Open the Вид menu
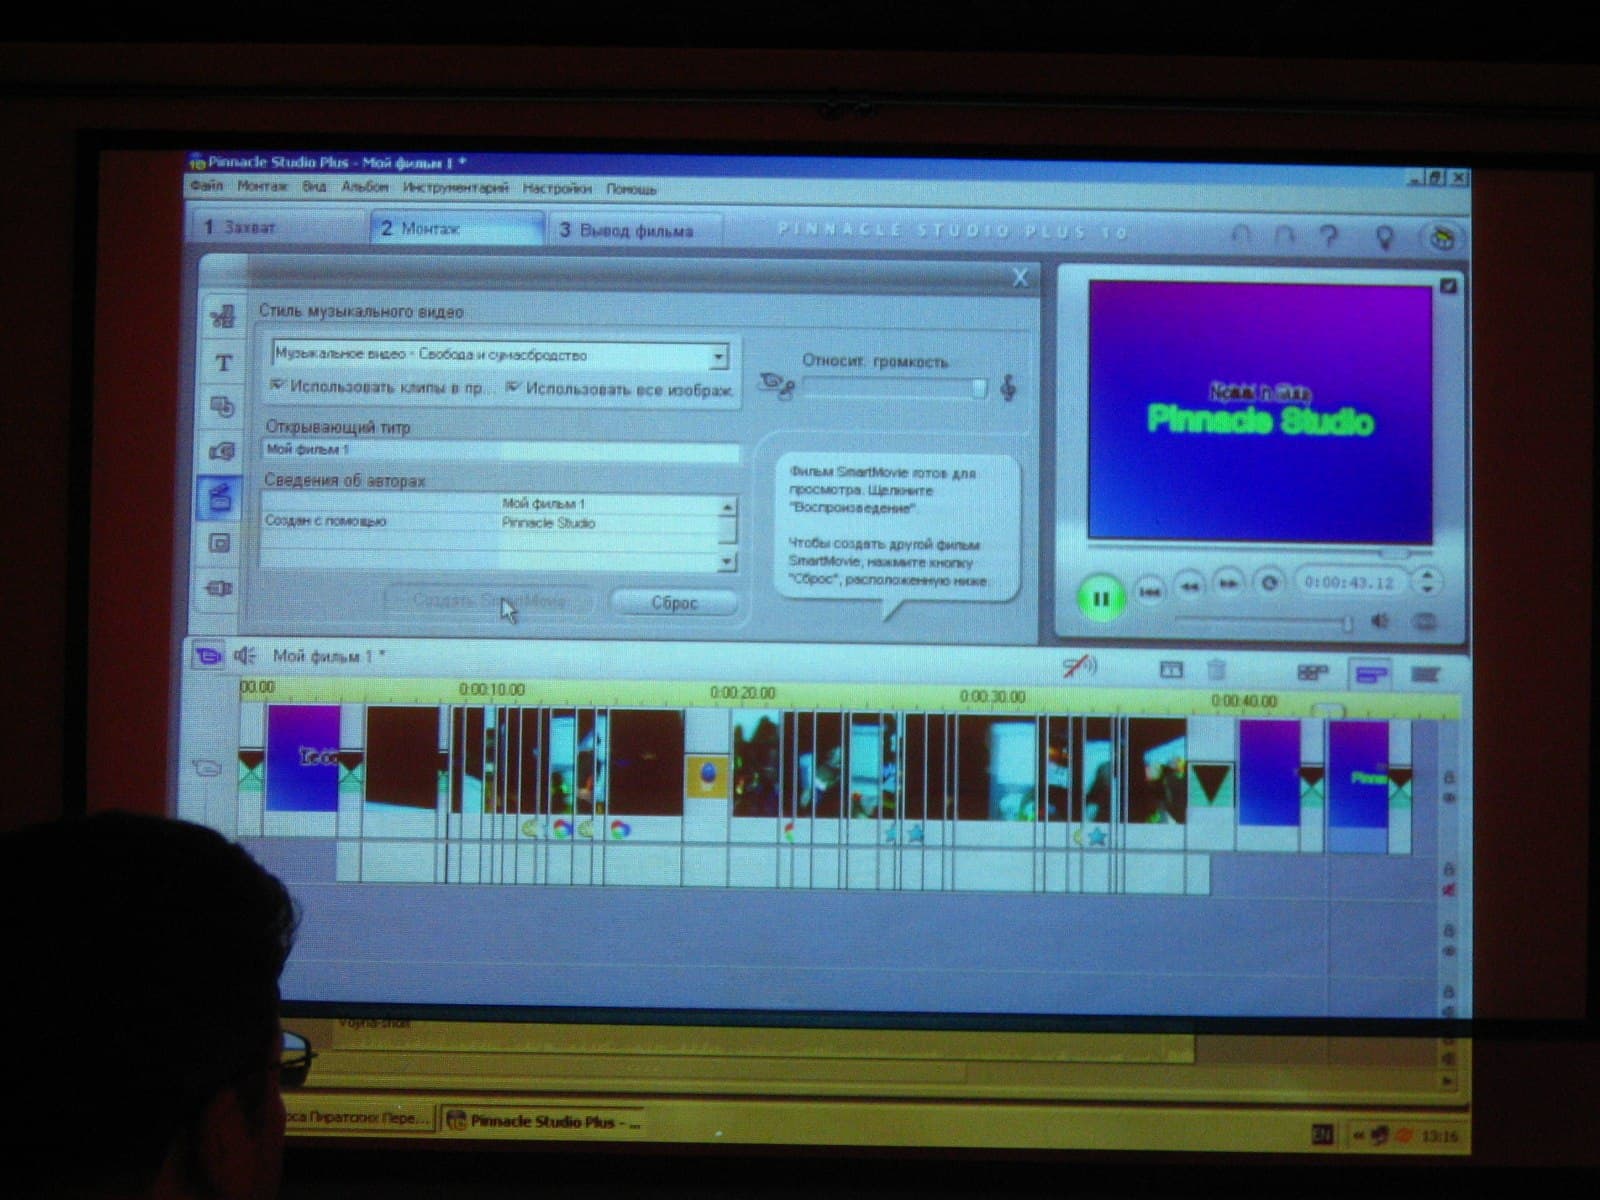The width and height of the screenshot is (1600, 1200). 314,186
